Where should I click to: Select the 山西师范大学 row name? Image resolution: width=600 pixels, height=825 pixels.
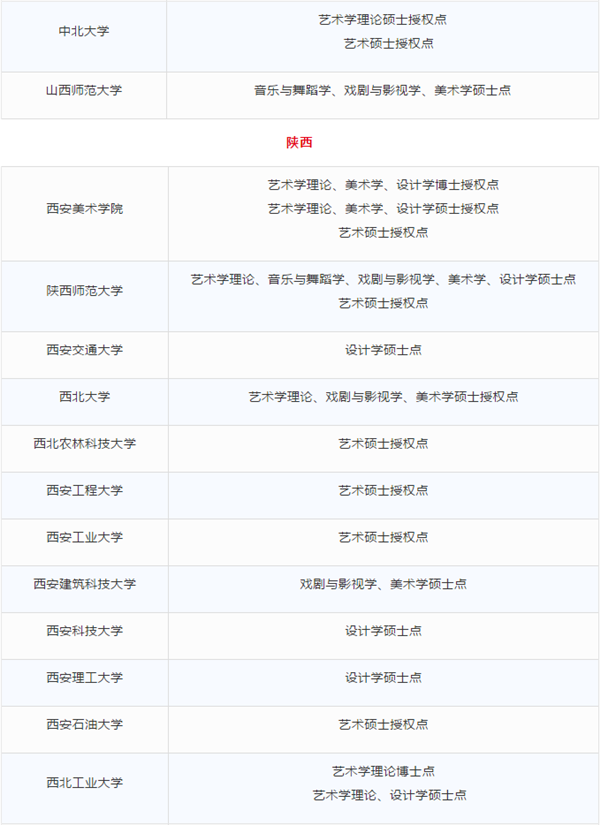tap(84, 90)
